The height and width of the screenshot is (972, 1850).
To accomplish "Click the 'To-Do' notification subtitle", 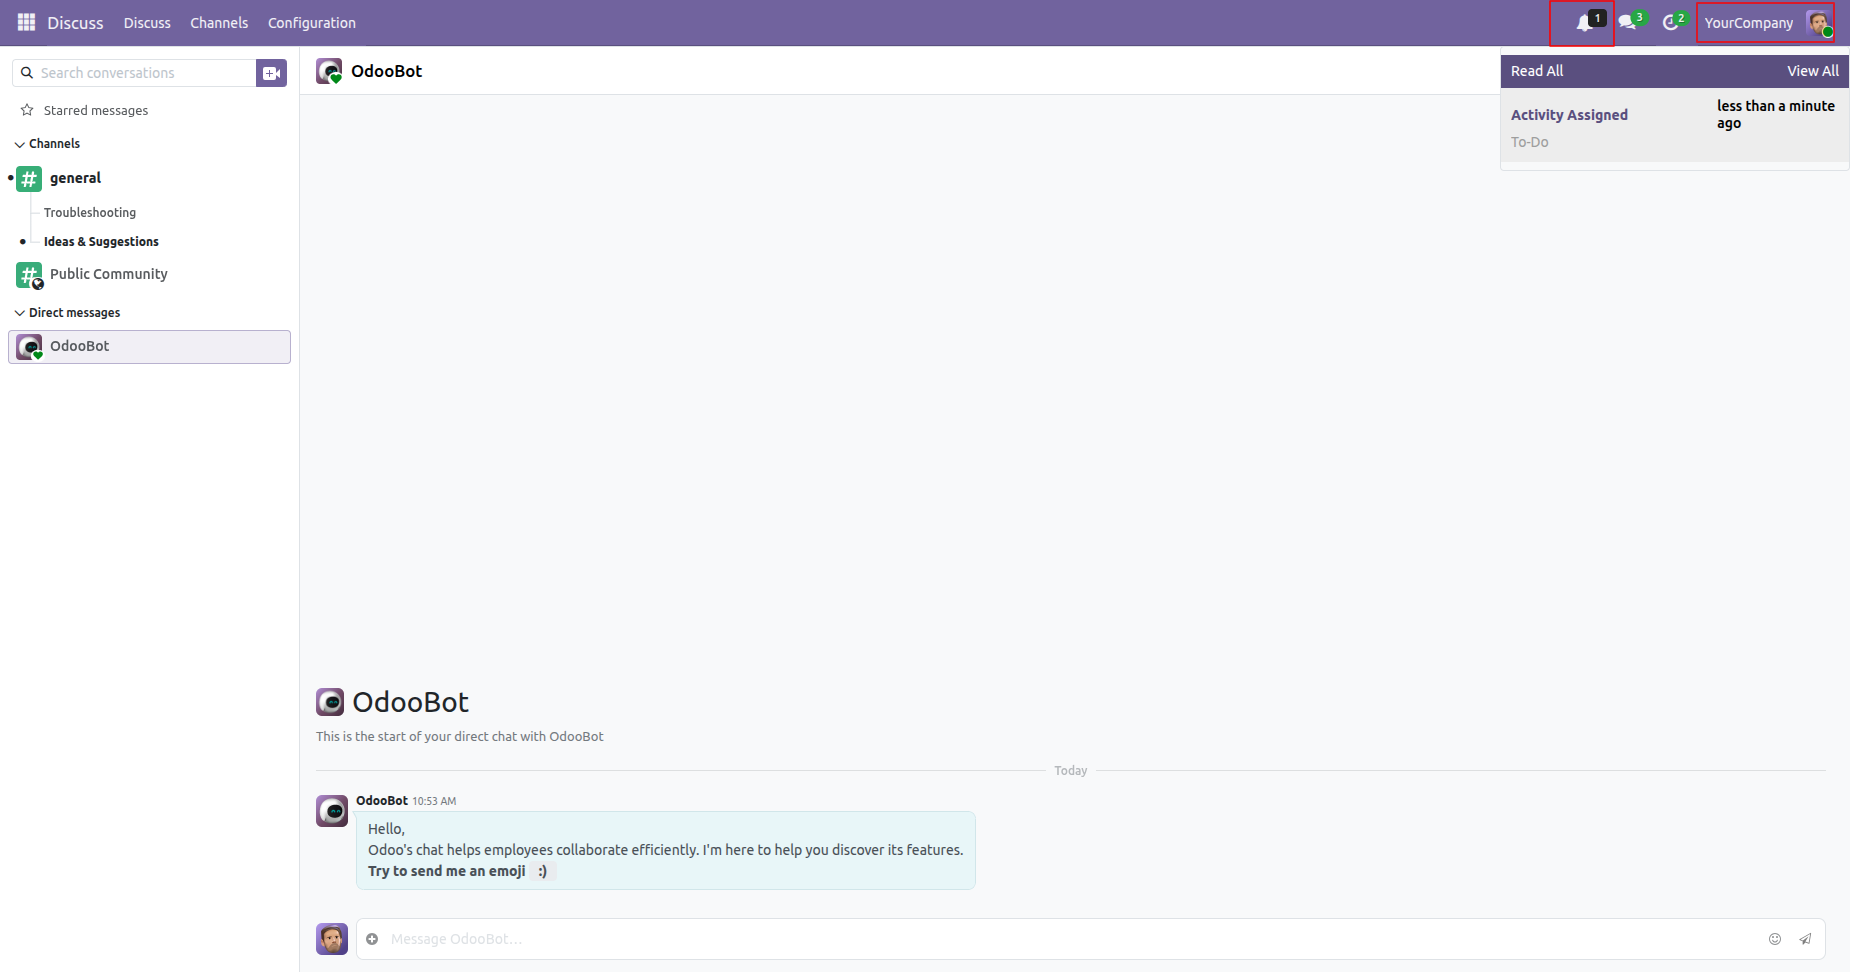I will click(x=1530, y=142).
